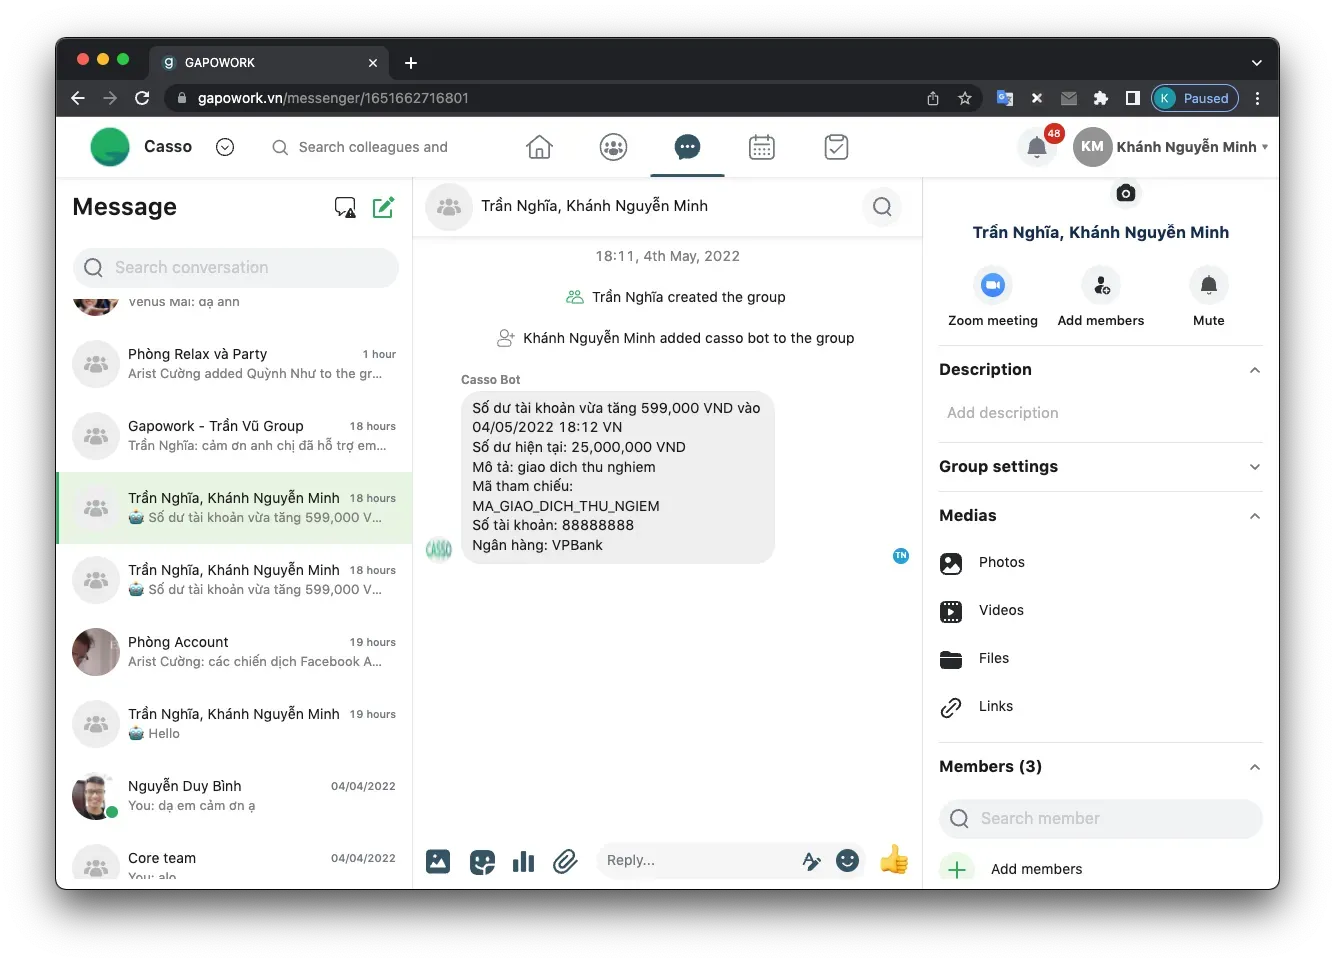Open the browser extensions puzzle icon
Viewport: 1335px width, 963px height.
[x=1100, y=98]
